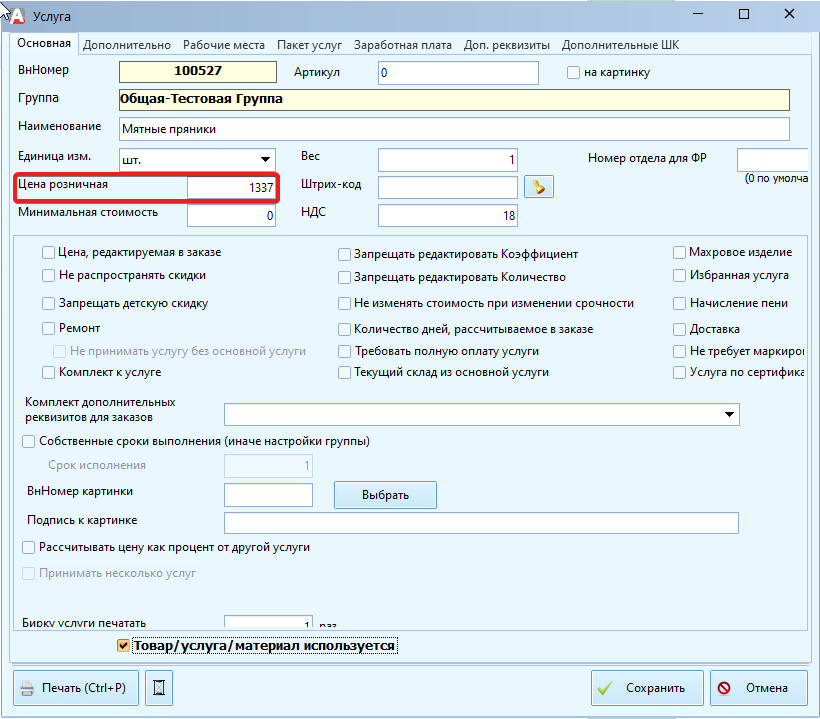Enable 'Требовать полную оплату услуги'

[344, 351]
